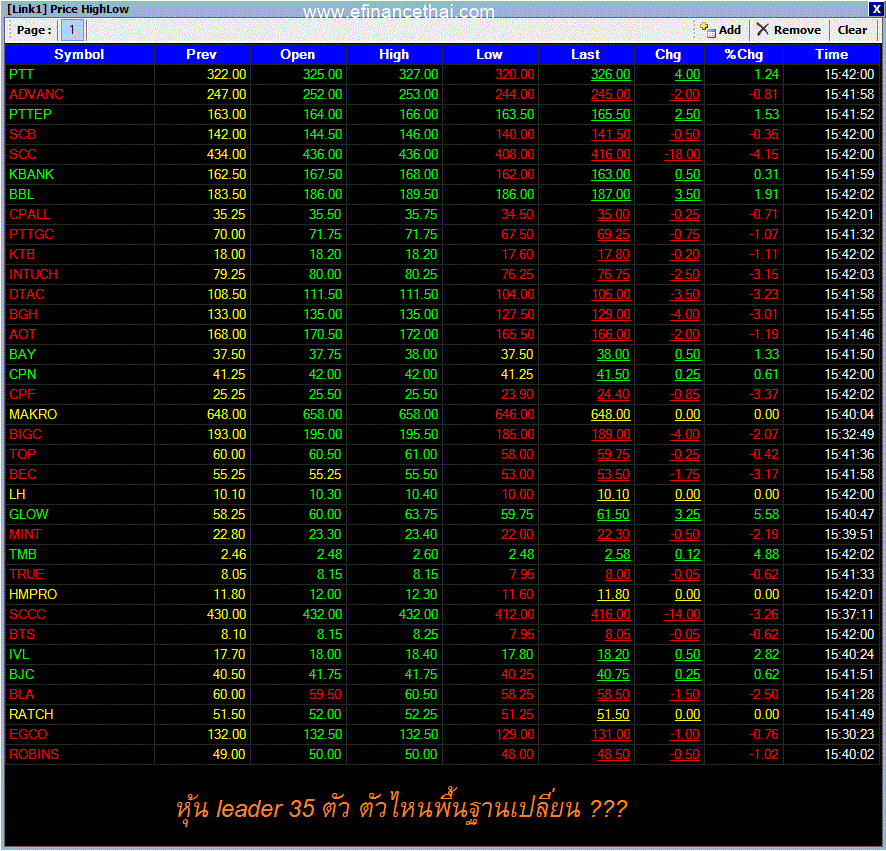Click the Time column header
This screenshot has width=886, height=851.
831,54
